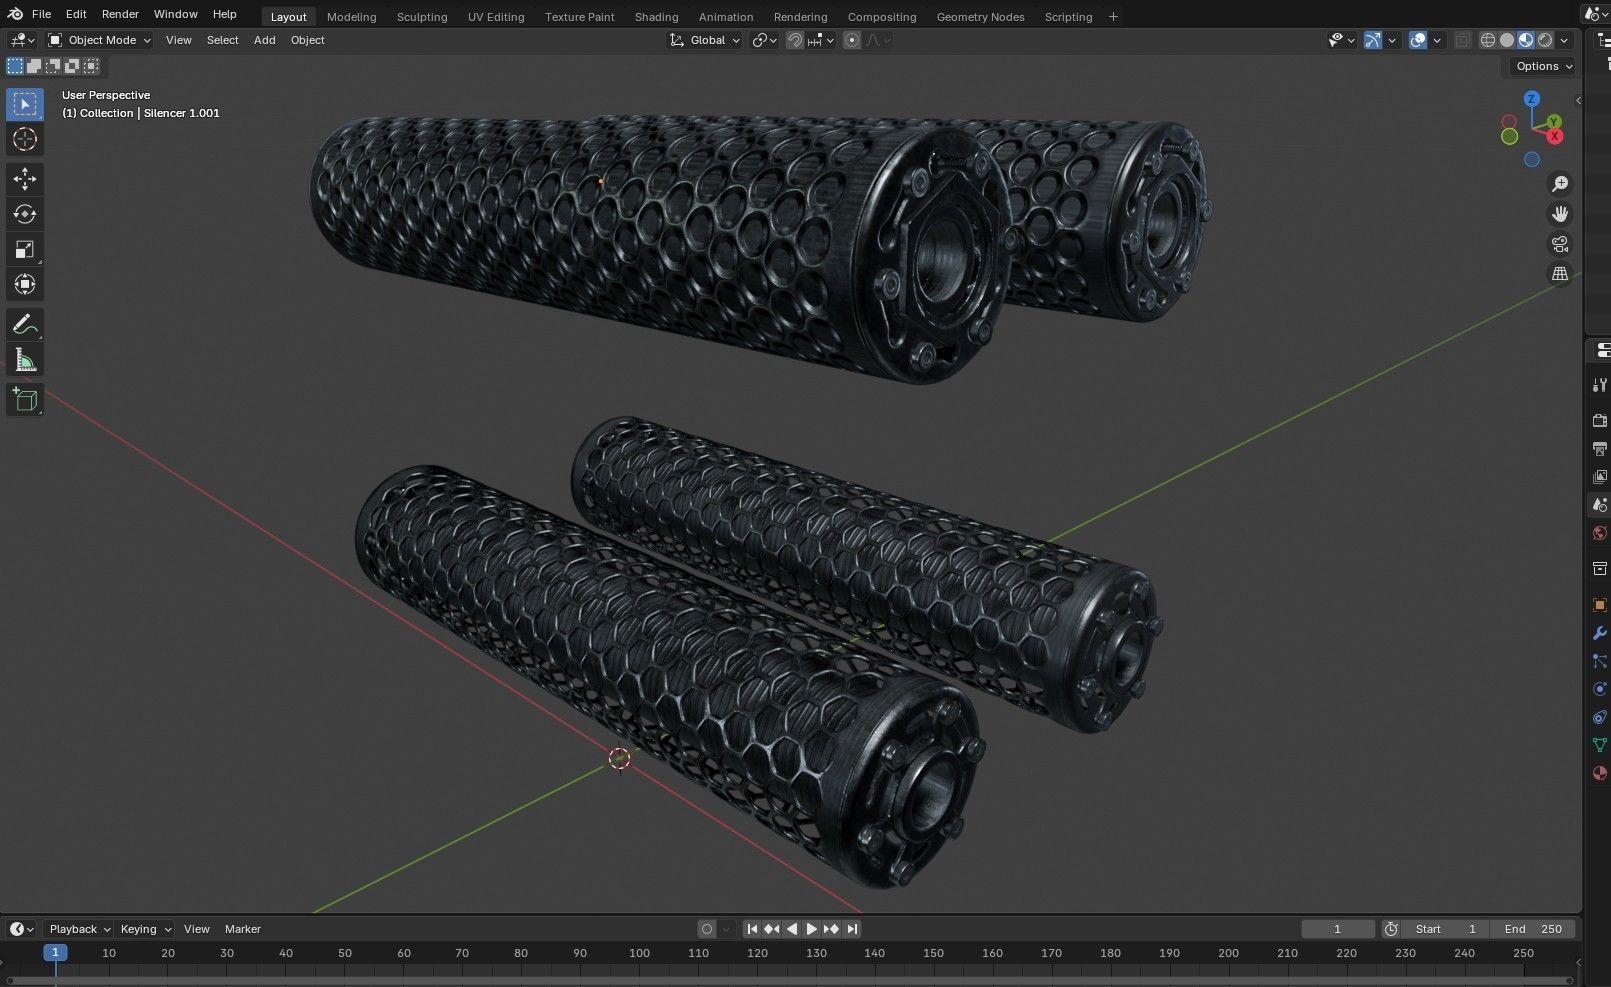Viewport: 1611px width, 987px height.
Task: Toggle viewport overlays
Action: pos(1418,40)
